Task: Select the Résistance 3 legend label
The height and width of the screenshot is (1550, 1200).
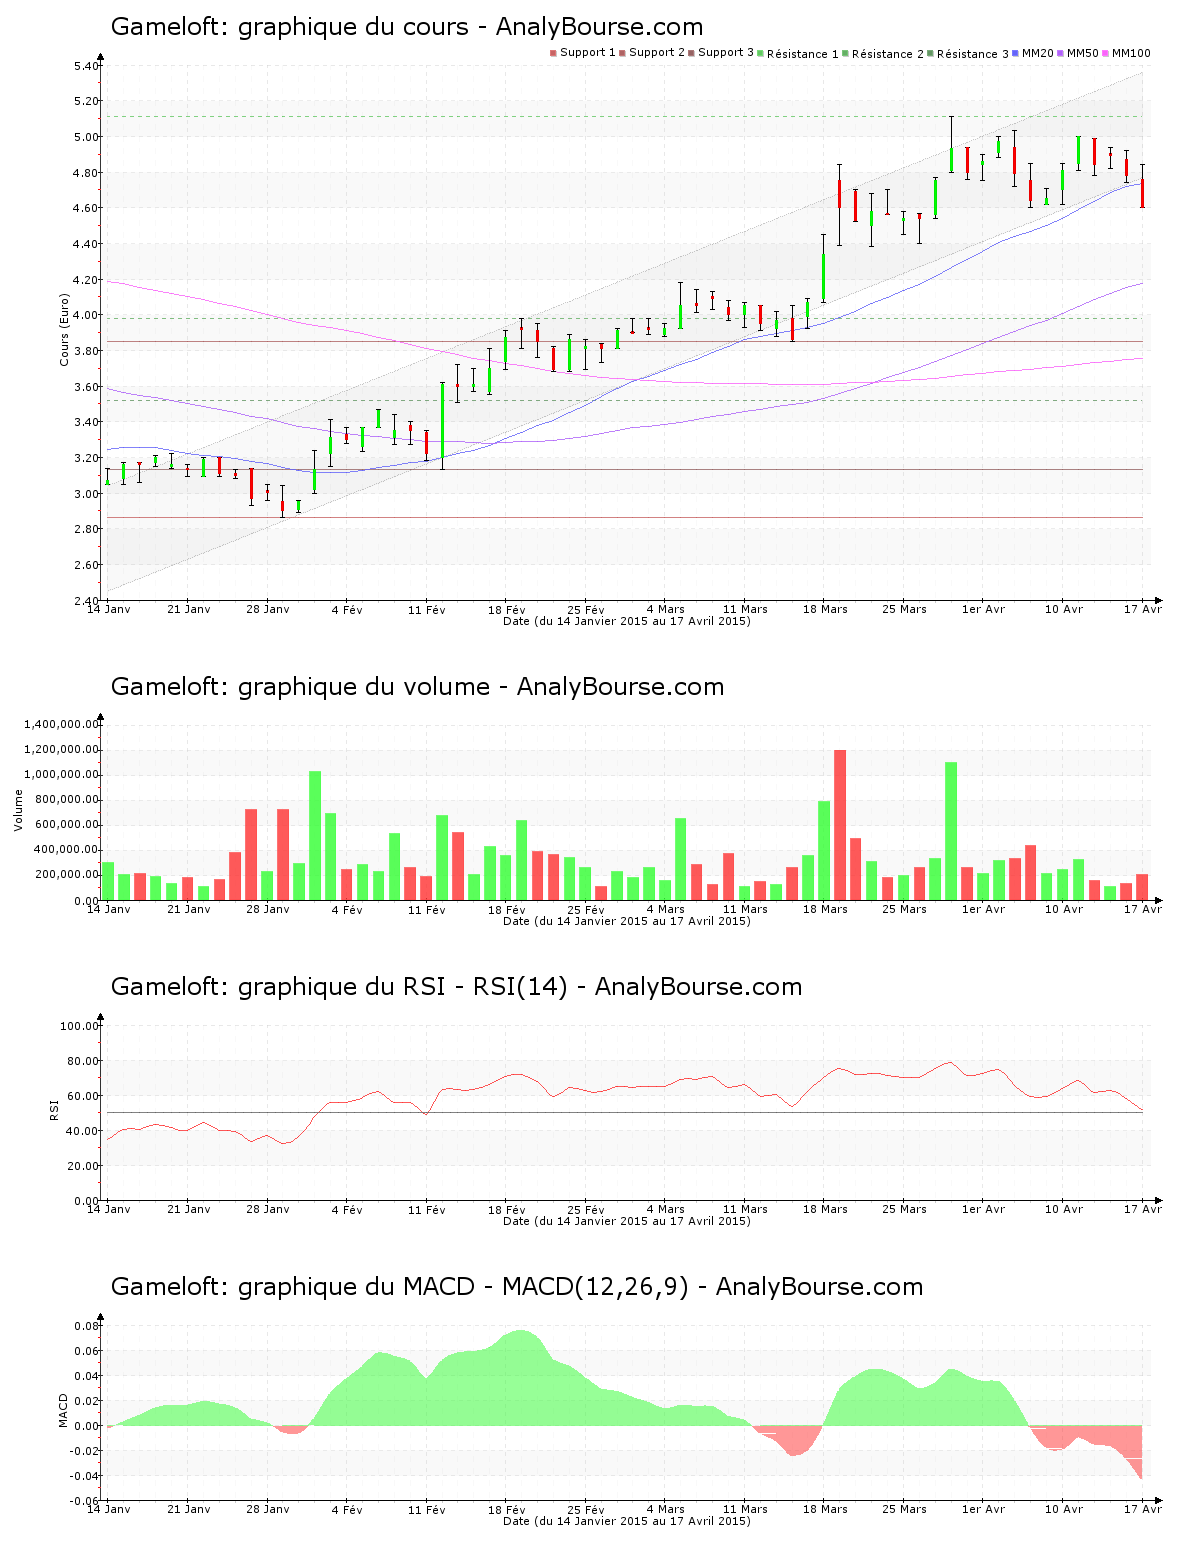Action: [973, 54]
